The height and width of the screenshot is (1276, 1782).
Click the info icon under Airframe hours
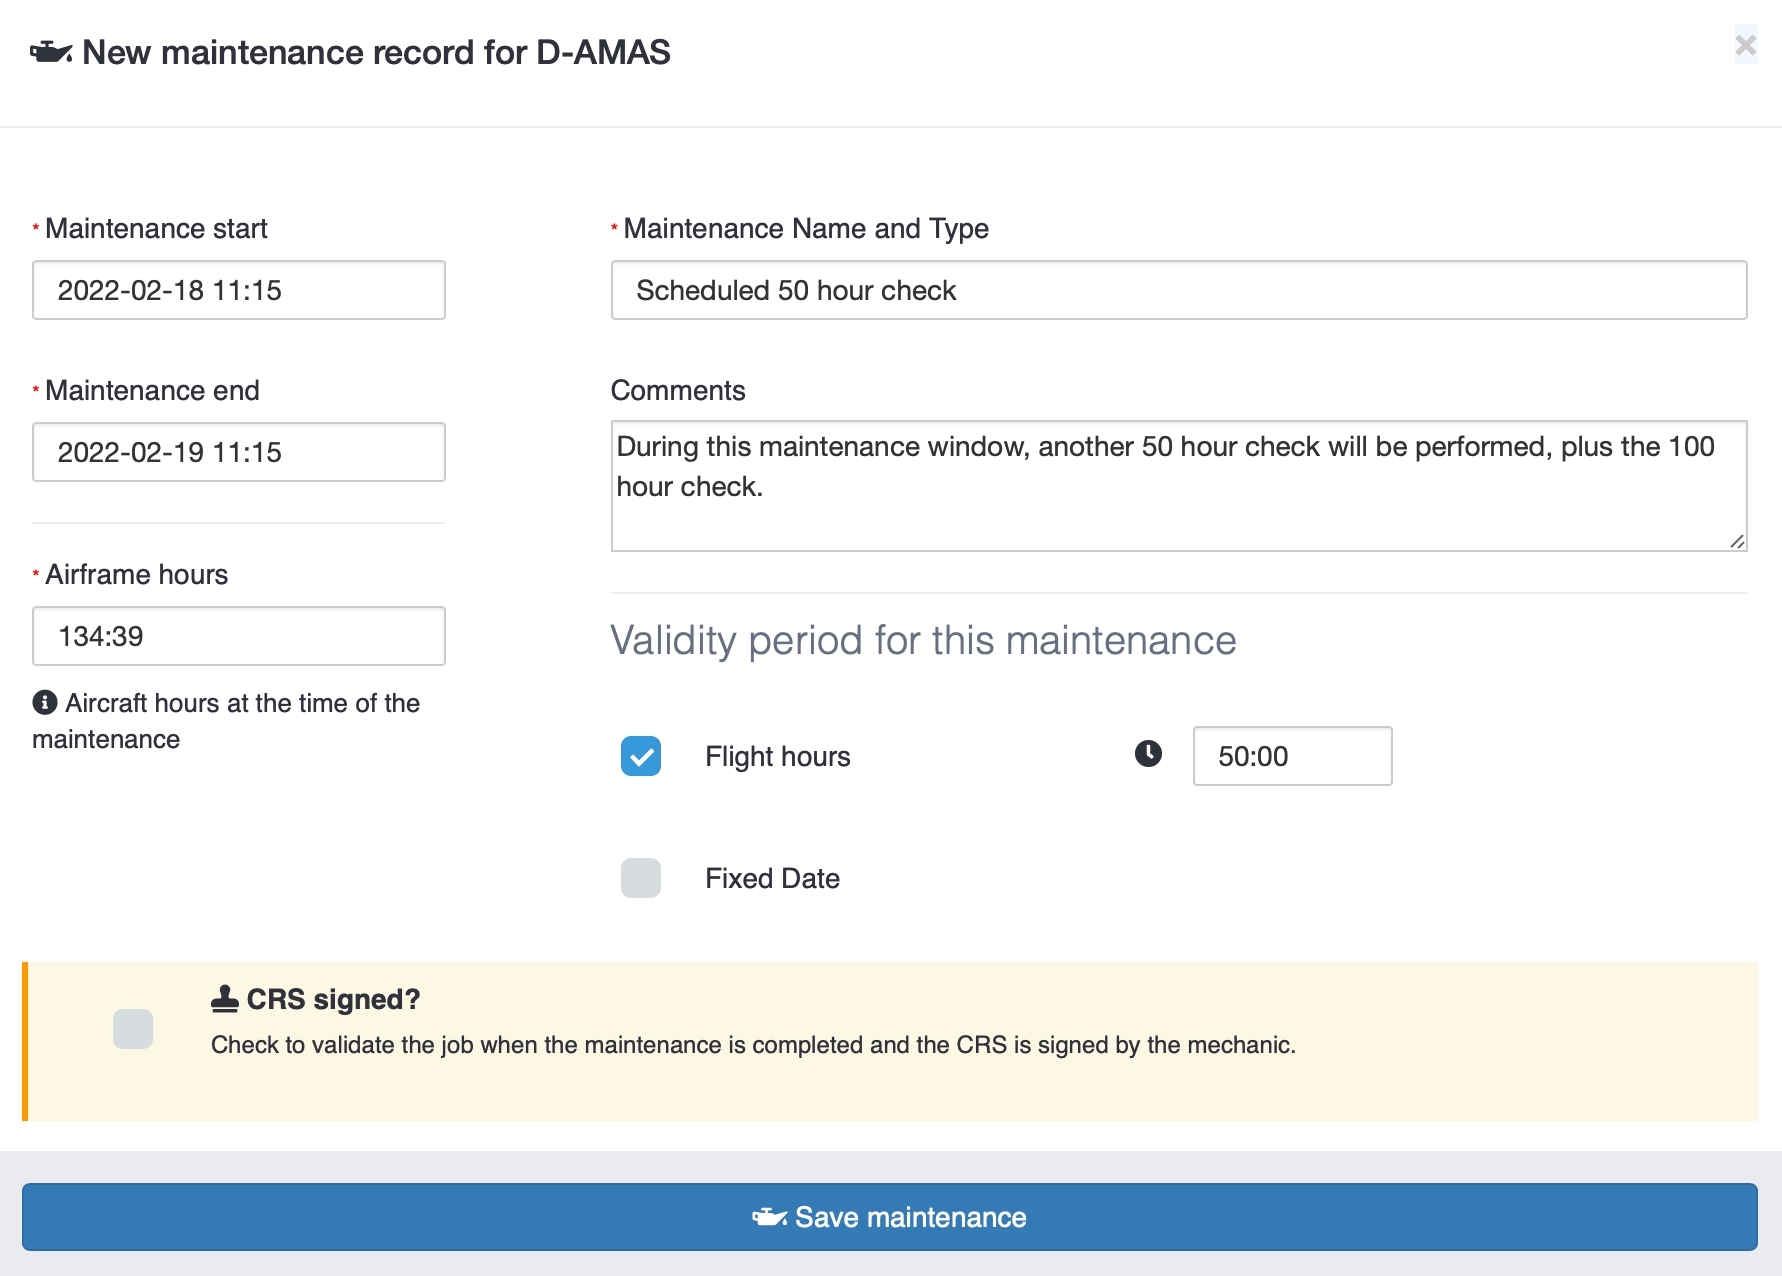point(45,703)
